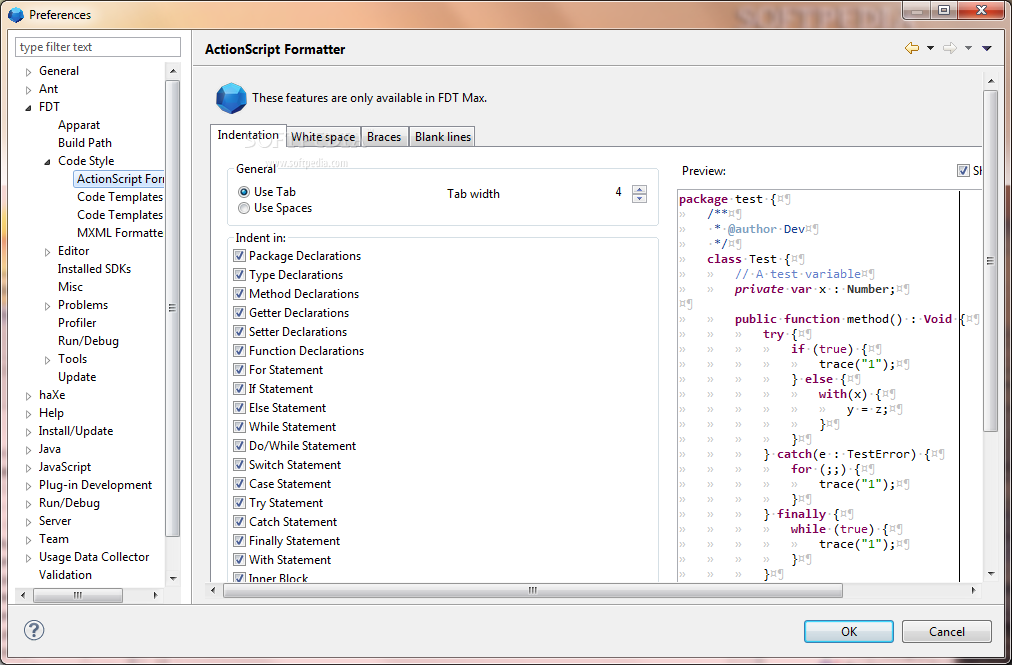Expand the Plug-in Development node

pyautogui.click(x=28, y=486)
